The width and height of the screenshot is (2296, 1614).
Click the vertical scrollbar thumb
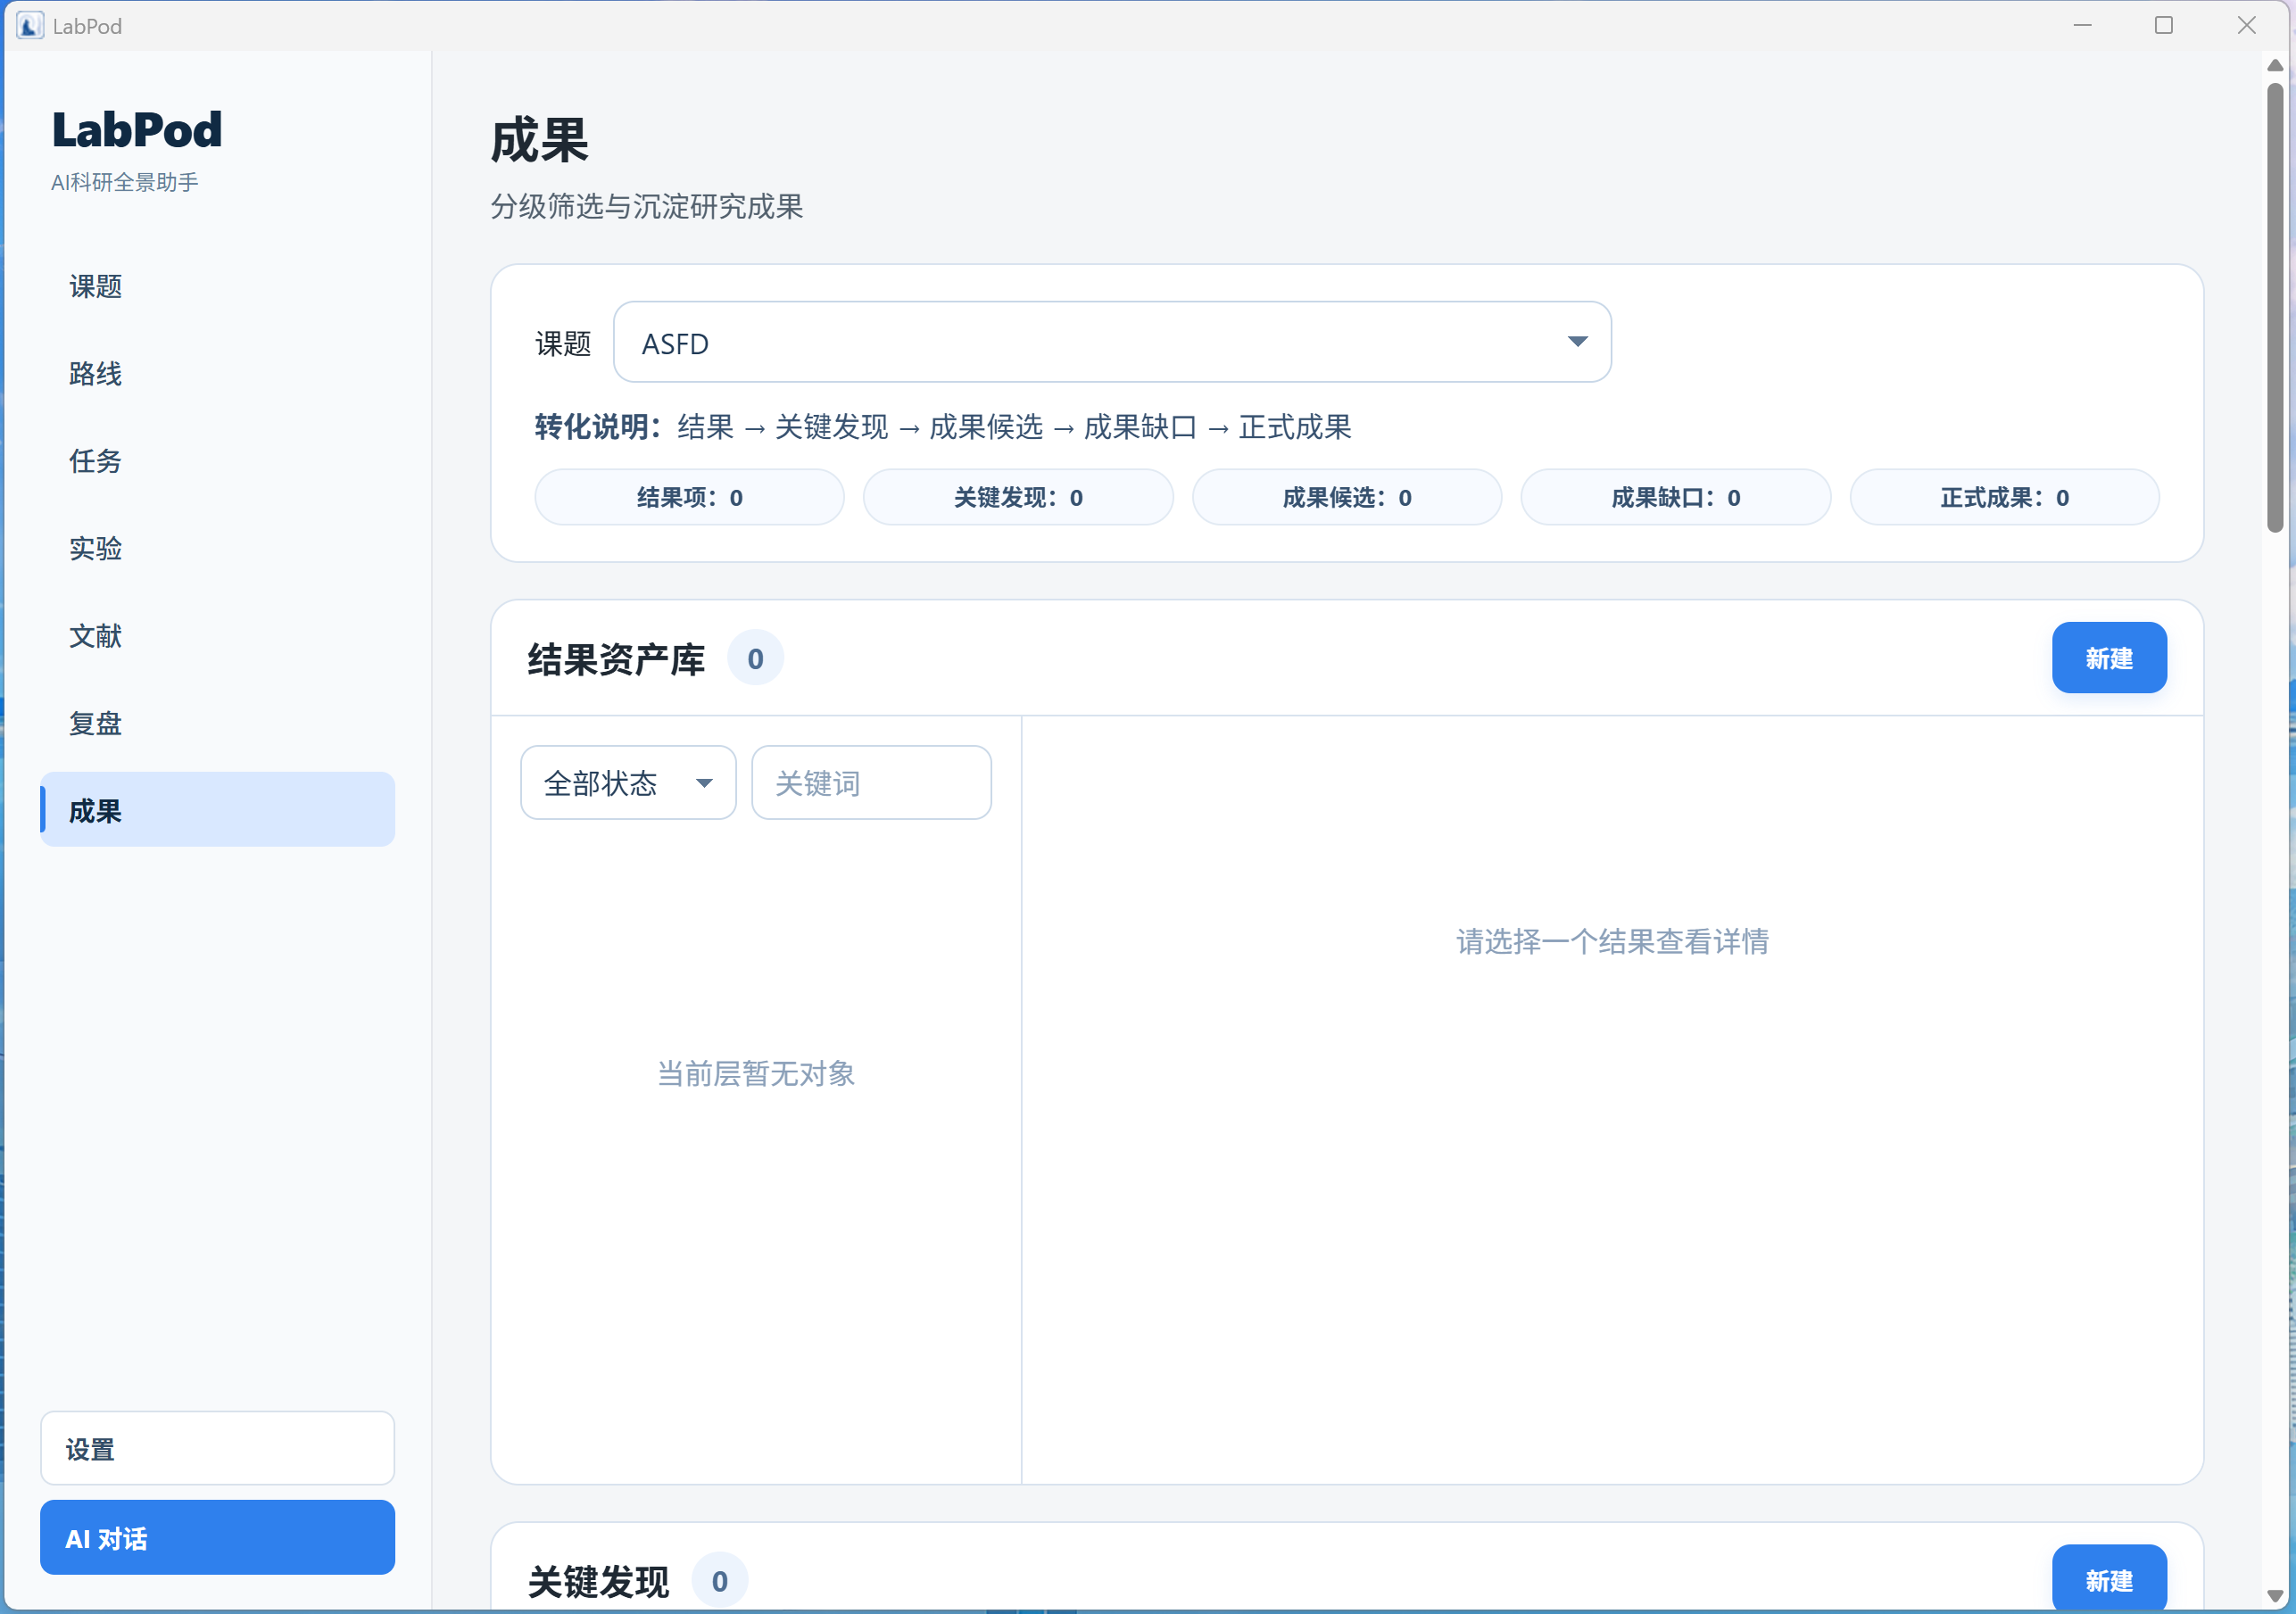coord(2275,308)
